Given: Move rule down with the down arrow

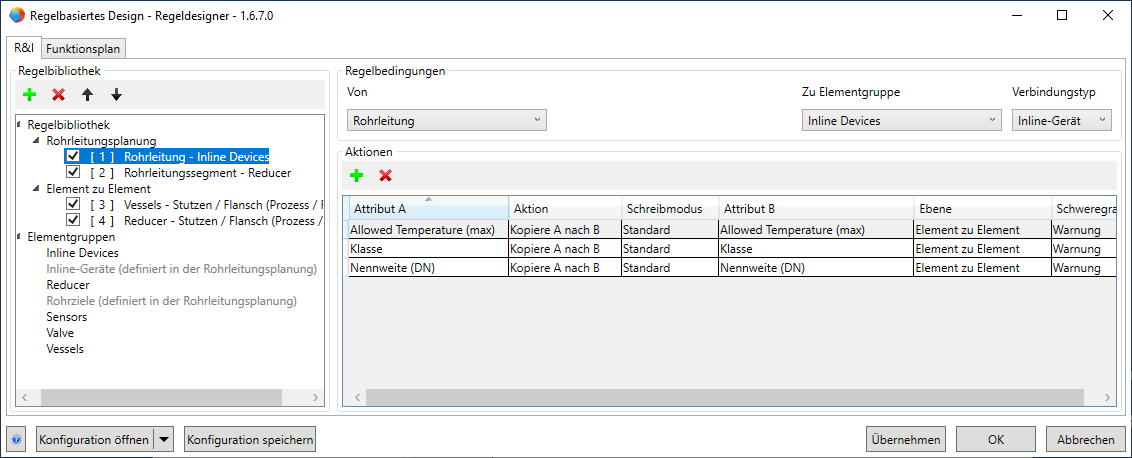Looking at the screenshot, I should point(116,95).
